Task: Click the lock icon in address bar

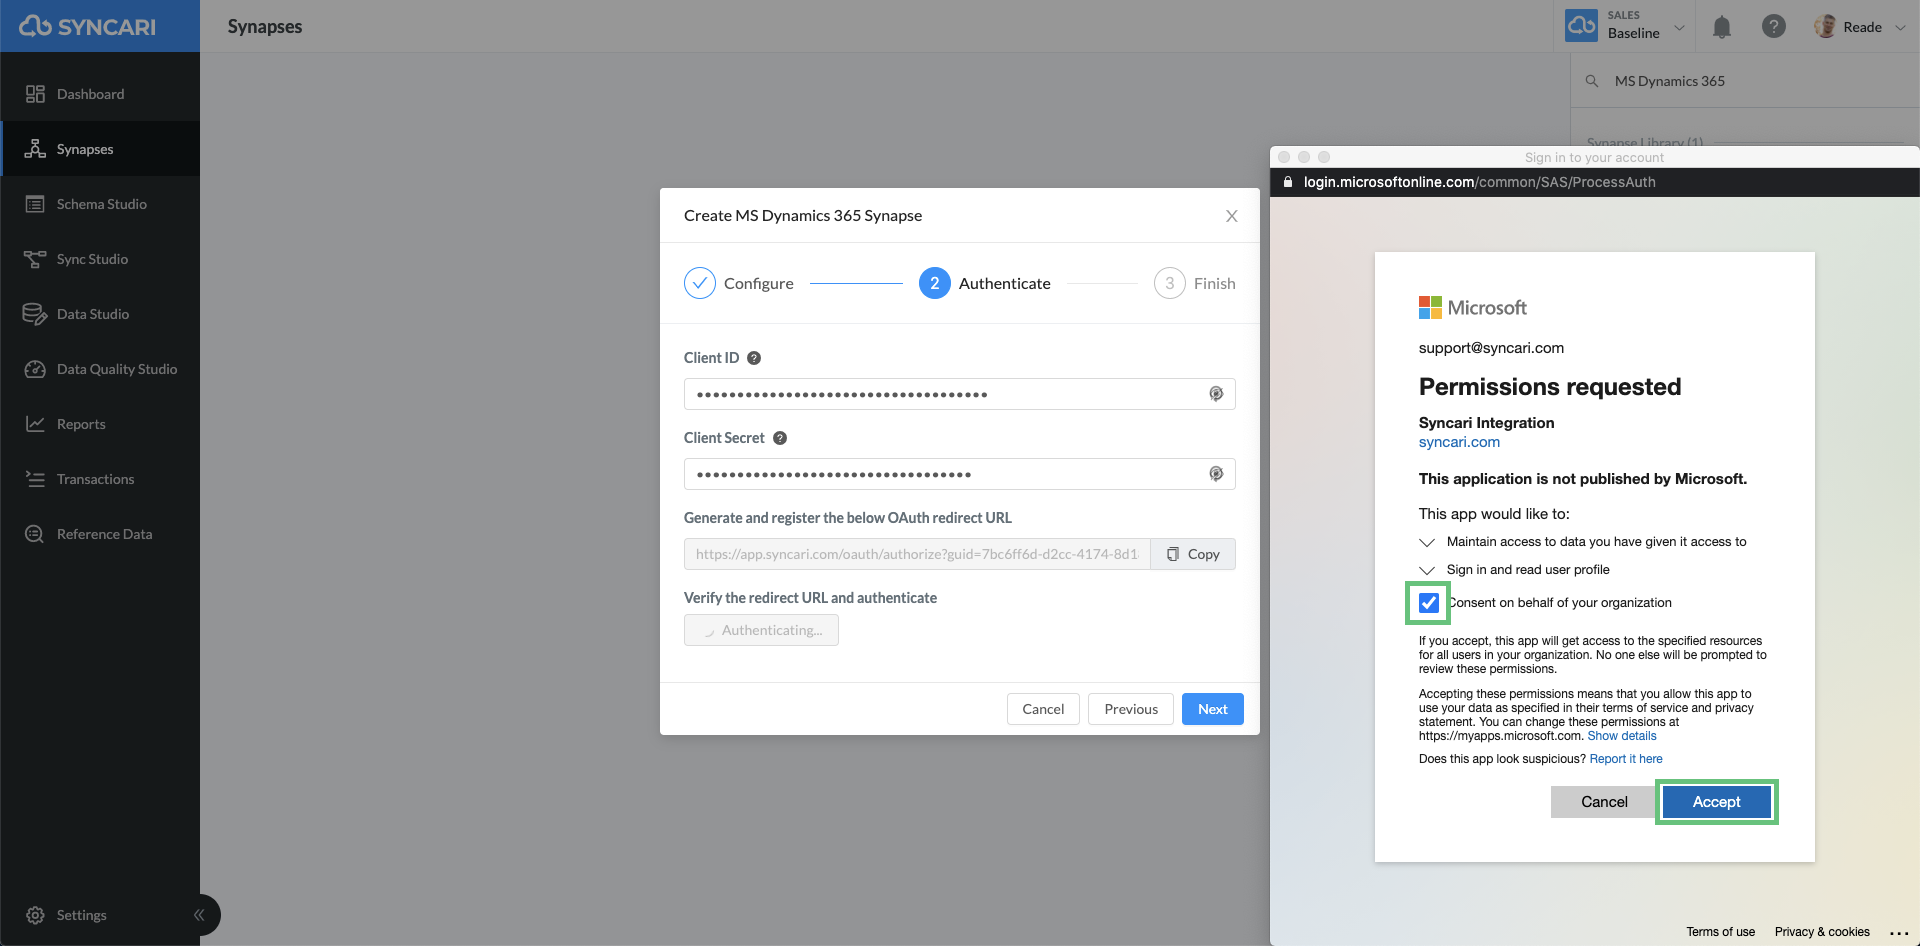Action: [x=1288, y=182]
